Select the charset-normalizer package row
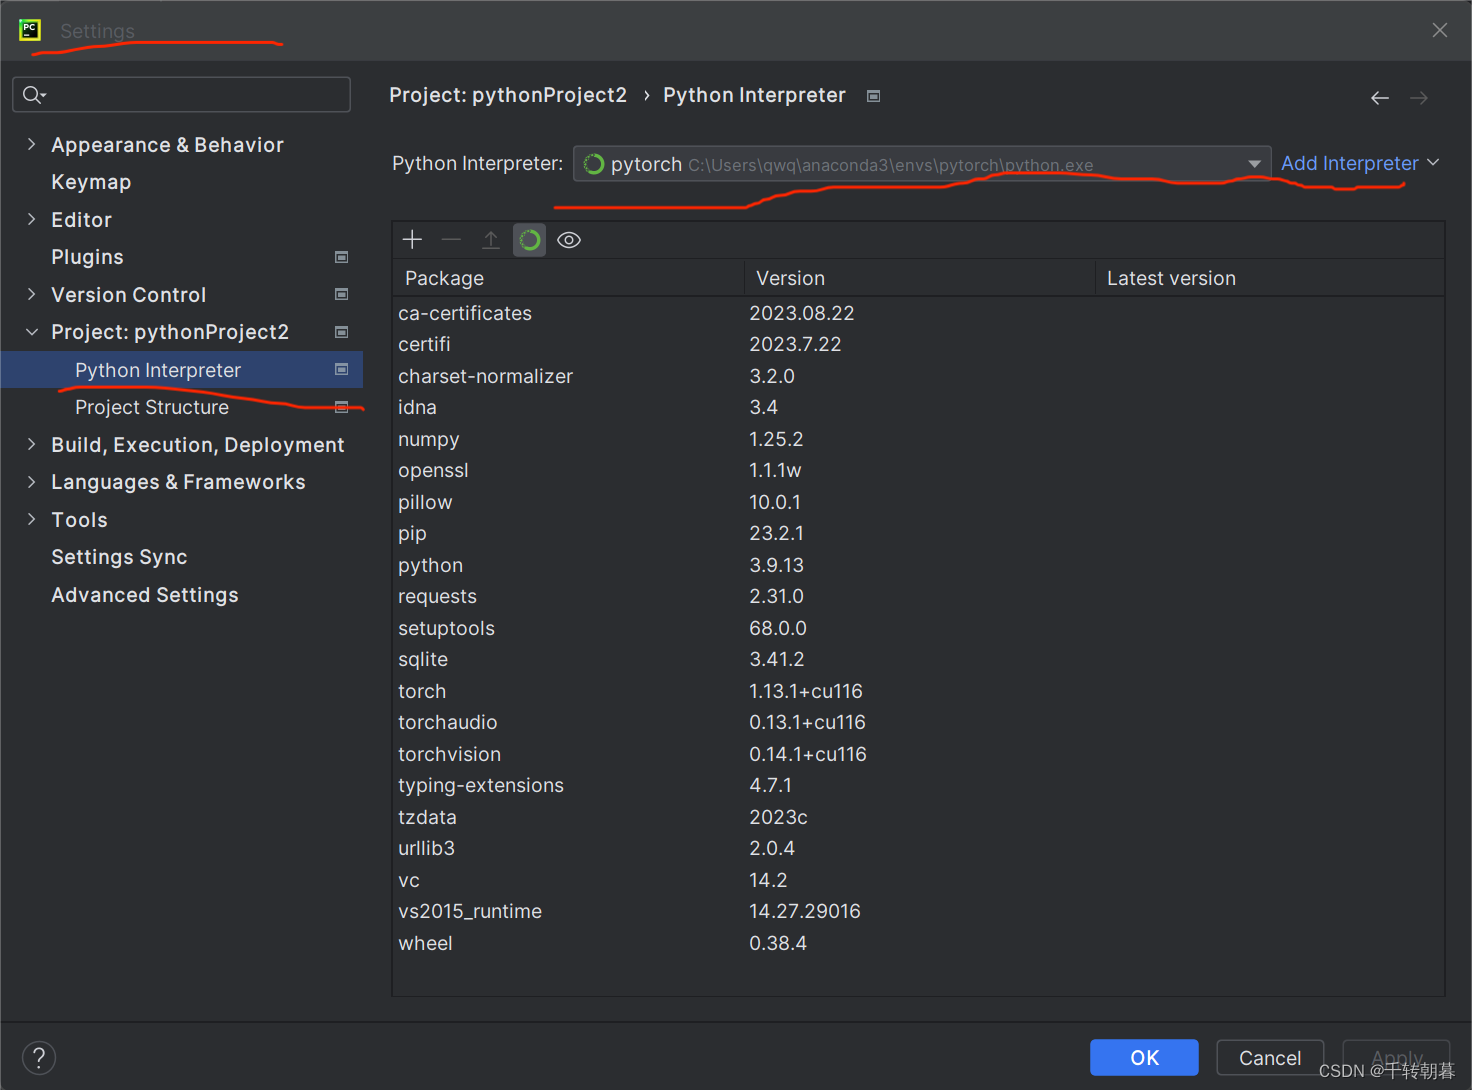Screen dimensions: 1472x1090 tap(918, 376)
